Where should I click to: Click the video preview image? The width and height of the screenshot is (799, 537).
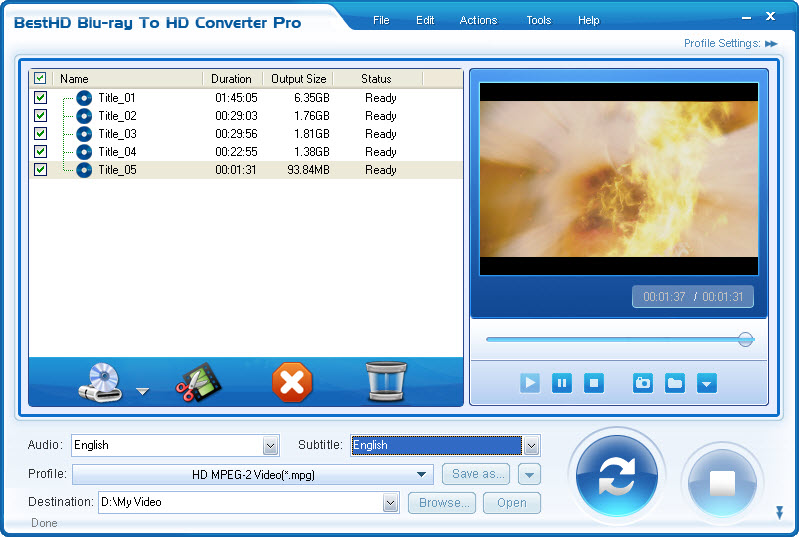point(619,179)
